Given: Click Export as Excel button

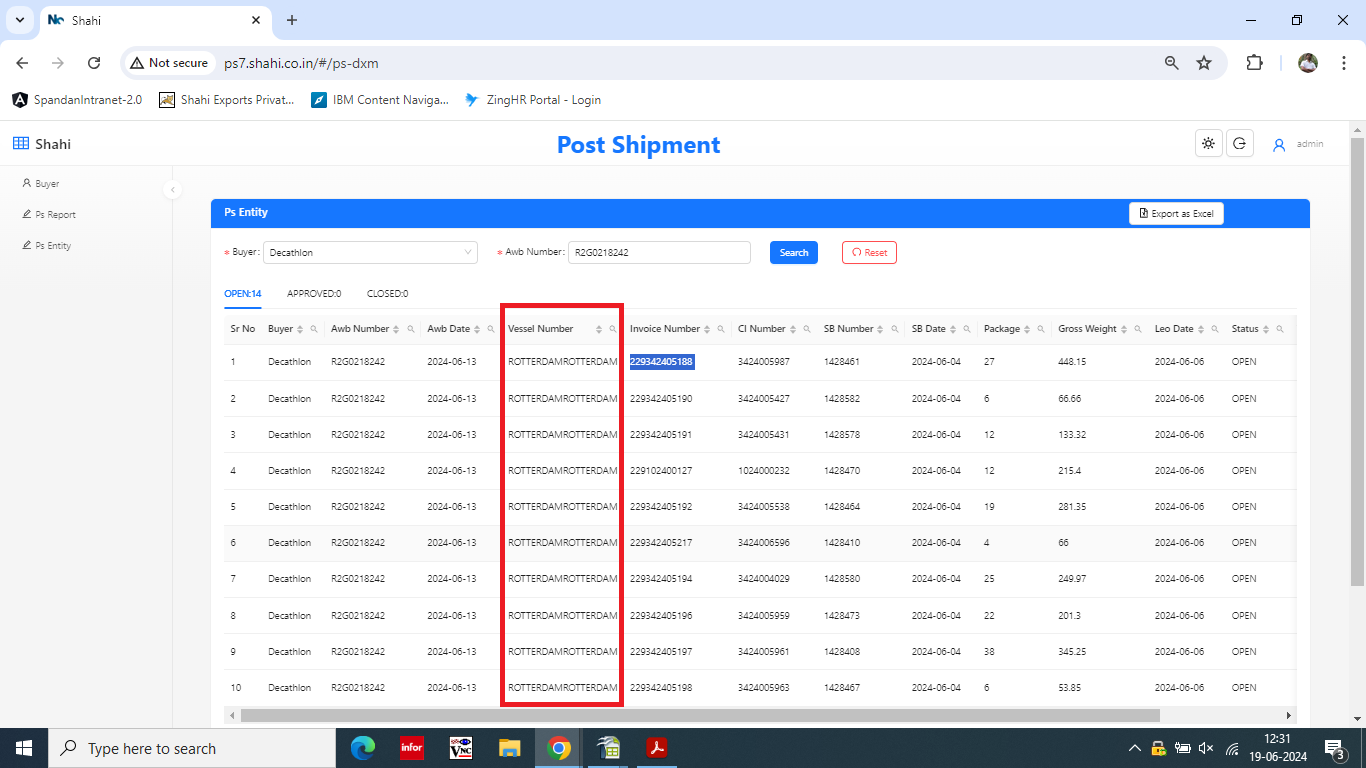Looking at the screenshot, I should tap(1176, 214).
